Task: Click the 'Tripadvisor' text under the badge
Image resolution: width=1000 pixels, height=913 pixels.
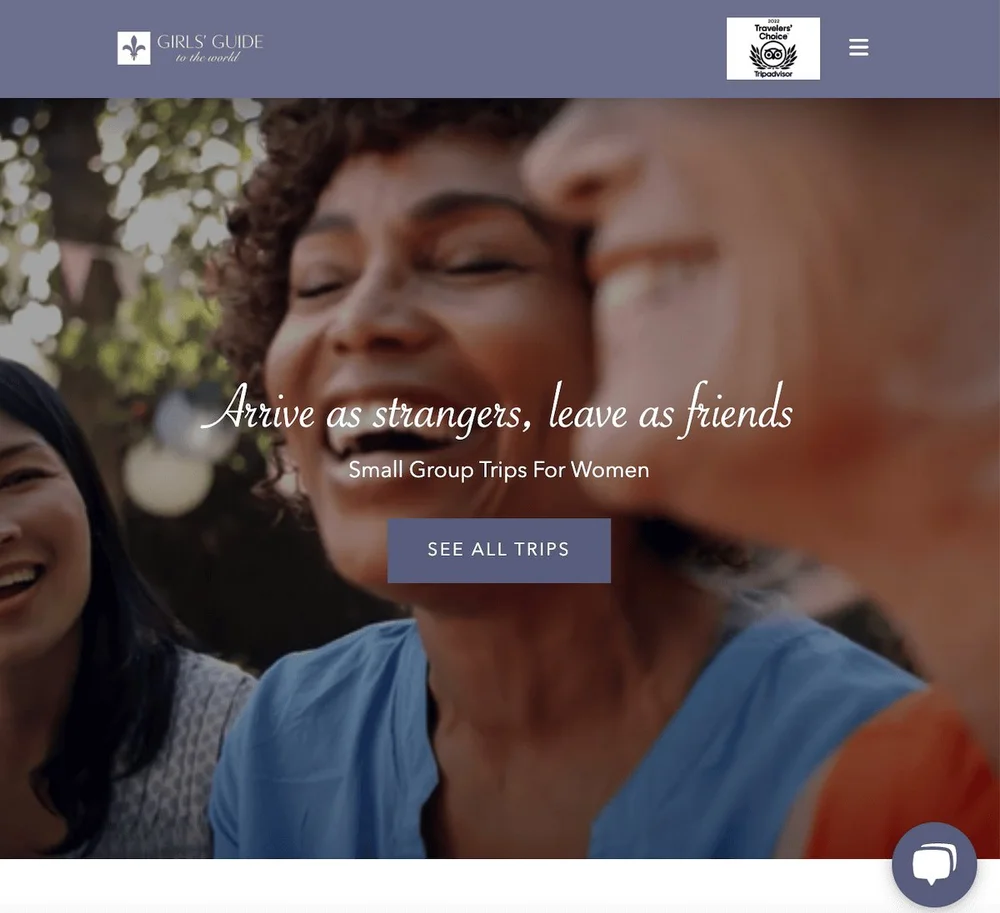Action: [x=773, y=74]
